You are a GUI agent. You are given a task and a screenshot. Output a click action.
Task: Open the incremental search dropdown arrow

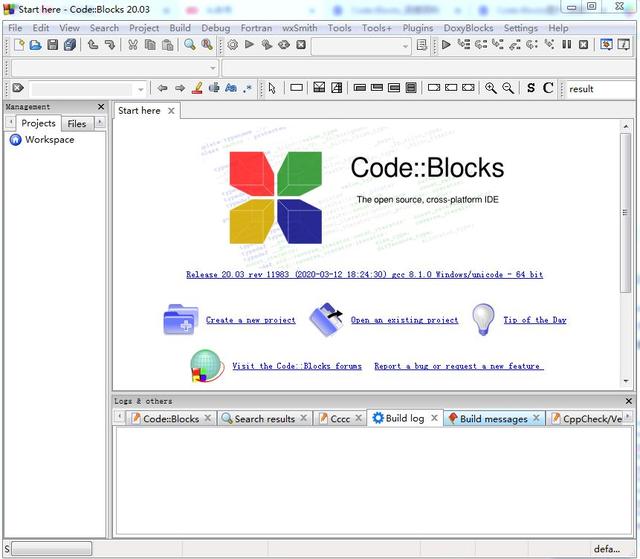point(140,89)
